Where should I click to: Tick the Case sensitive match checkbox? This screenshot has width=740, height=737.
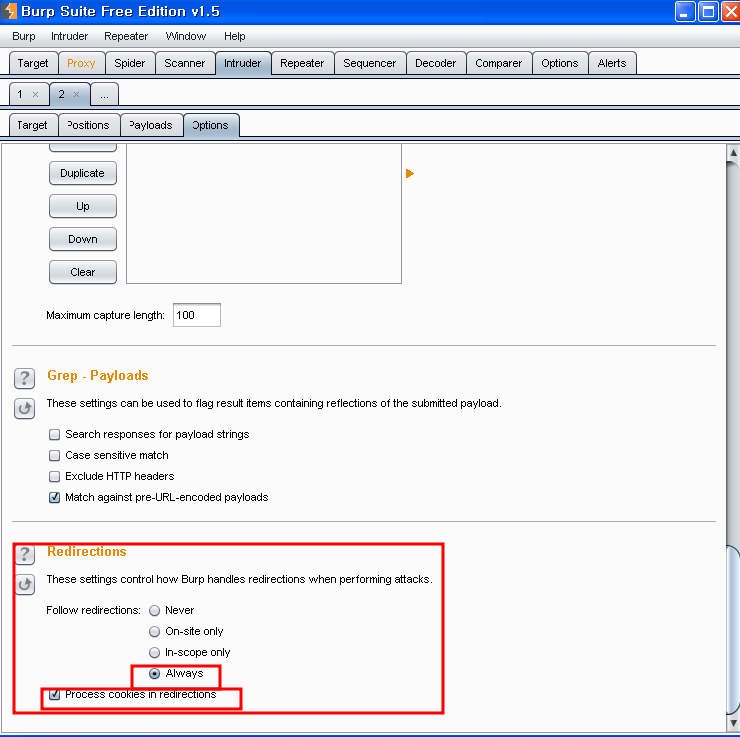55,455
